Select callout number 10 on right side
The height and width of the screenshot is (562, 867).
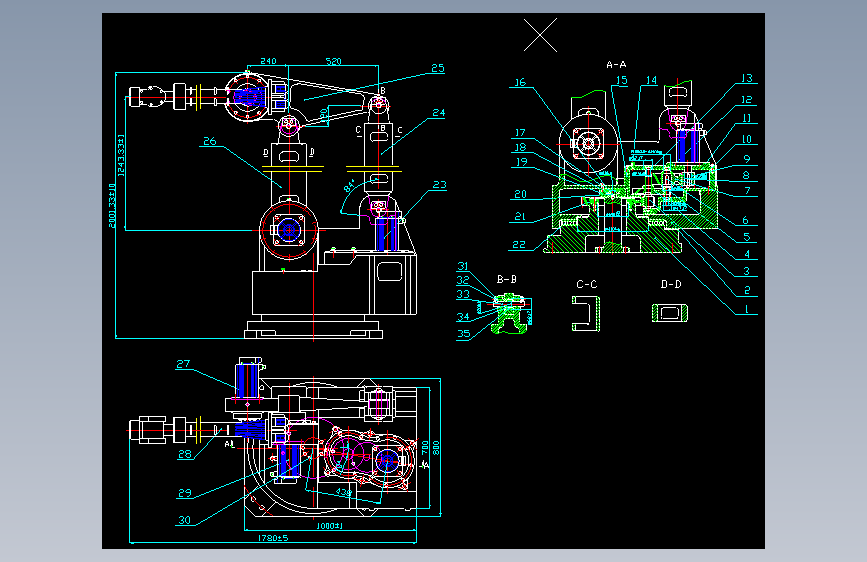746,139
